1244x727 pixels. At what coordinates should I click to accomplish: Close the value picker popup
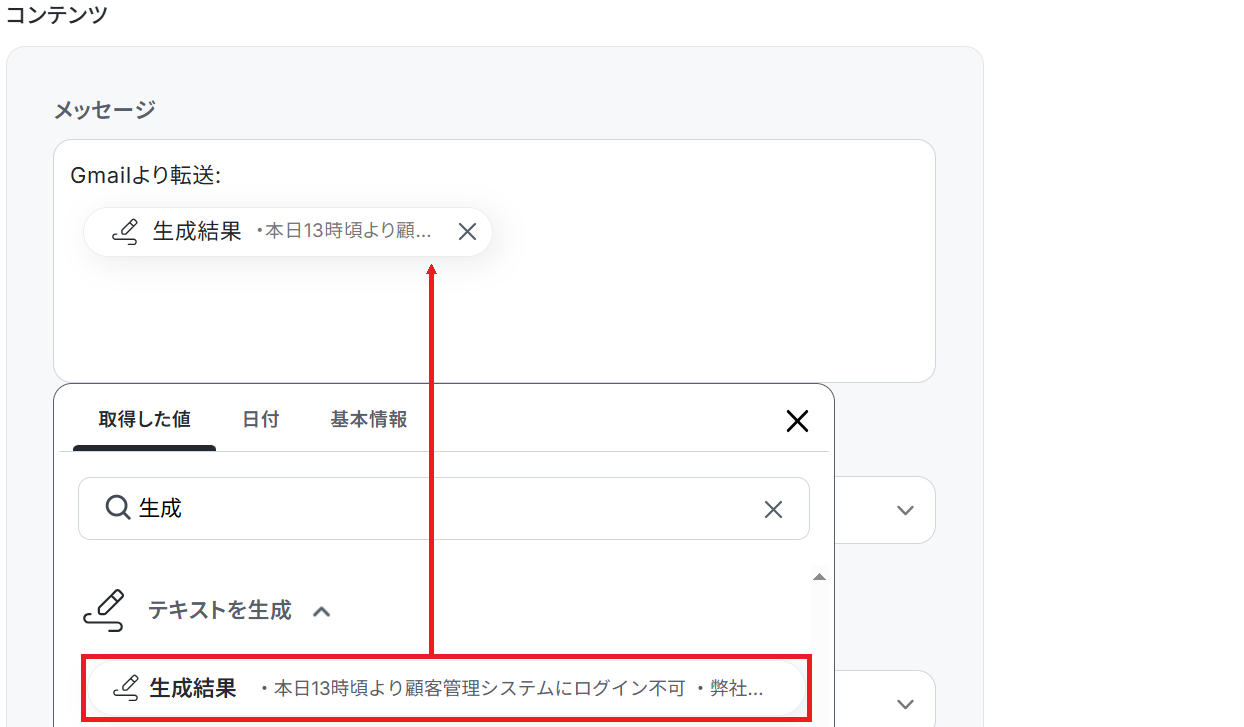[797, 421]
